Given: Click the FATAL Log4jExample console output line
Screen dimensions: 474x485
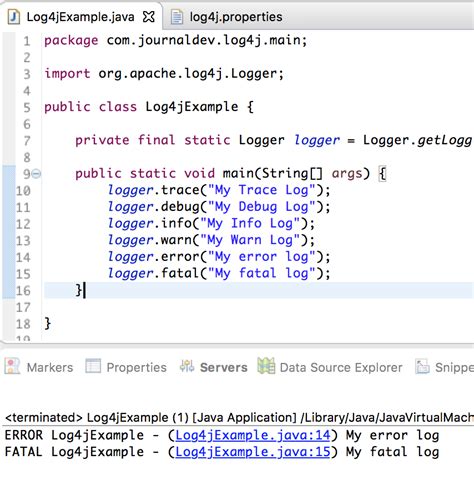Looking at the screenshot, I should (222, 452).
